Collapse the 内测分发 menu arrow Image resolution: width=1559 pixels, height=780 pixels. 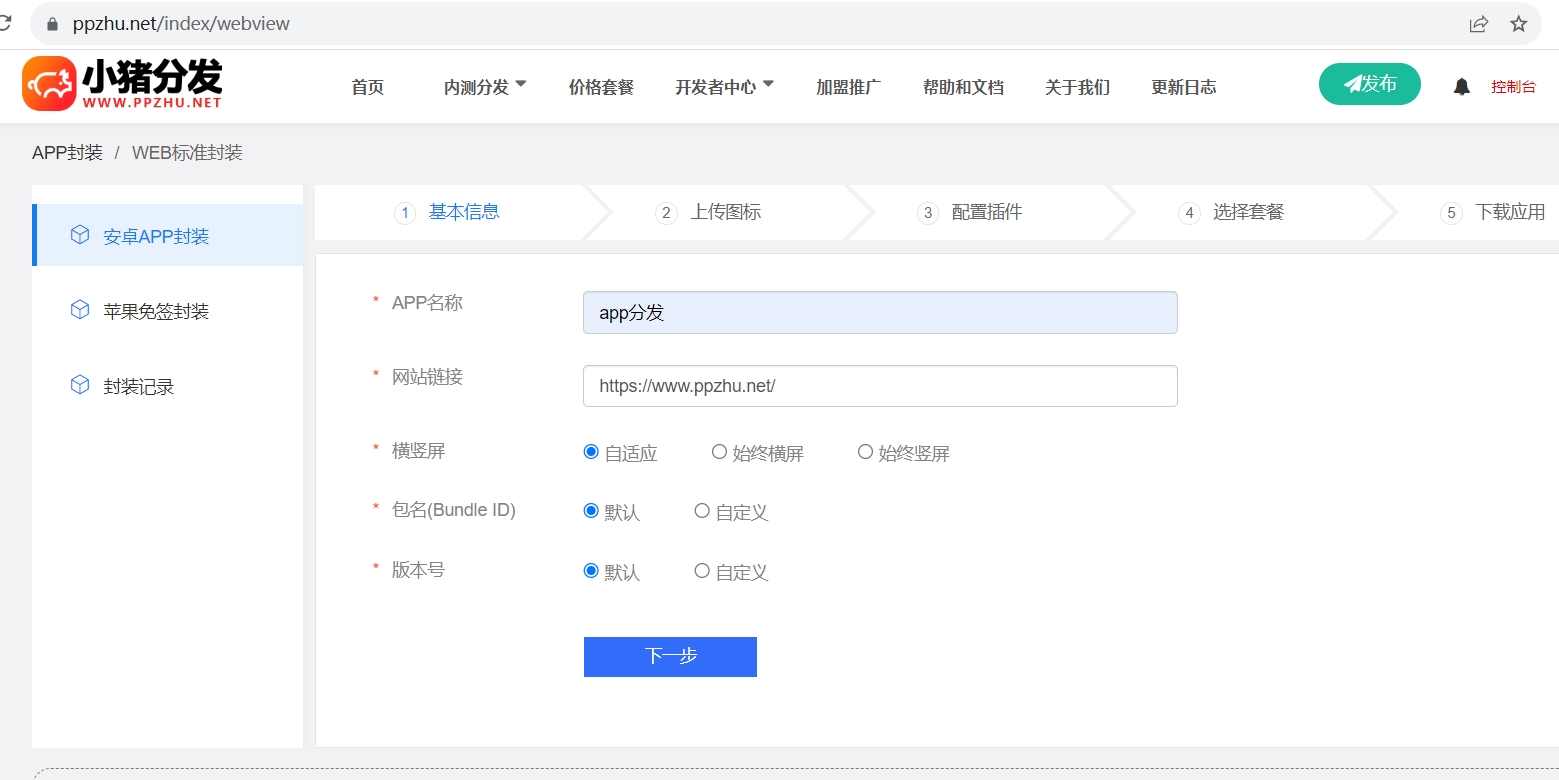tap(521, 83)
